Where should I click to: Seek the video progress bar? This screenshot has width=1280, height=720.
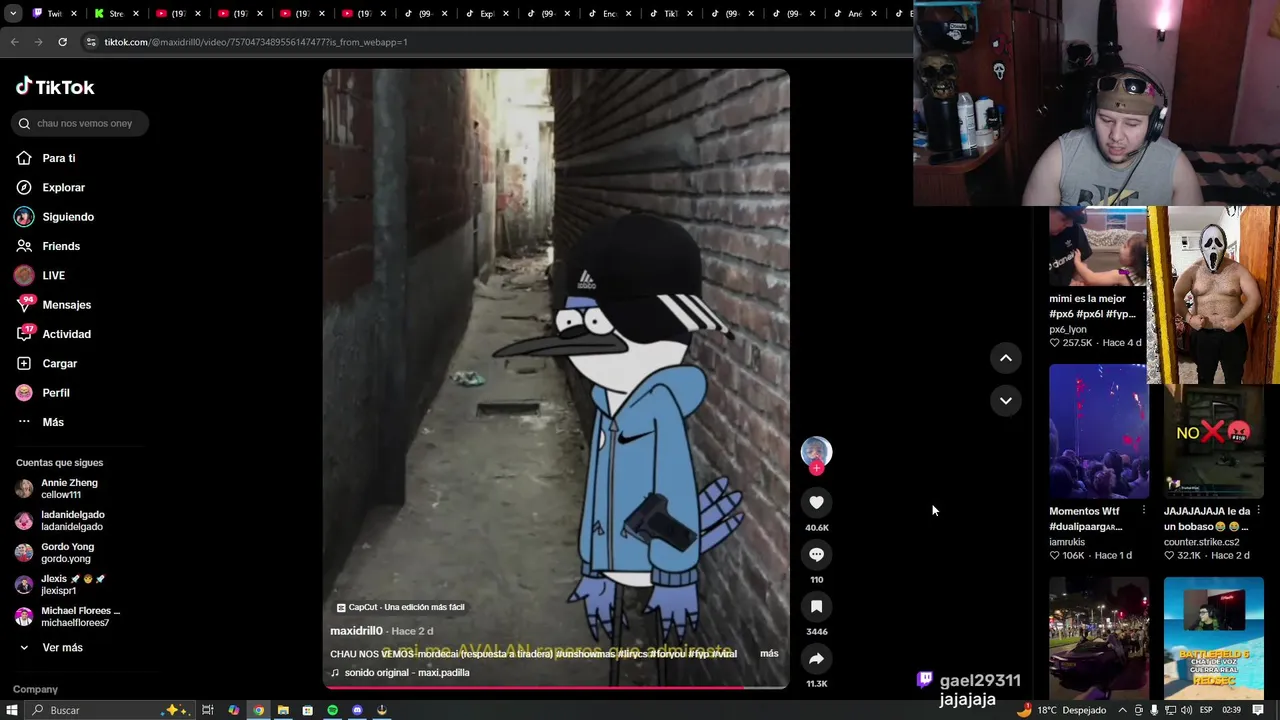click(556, 687)
